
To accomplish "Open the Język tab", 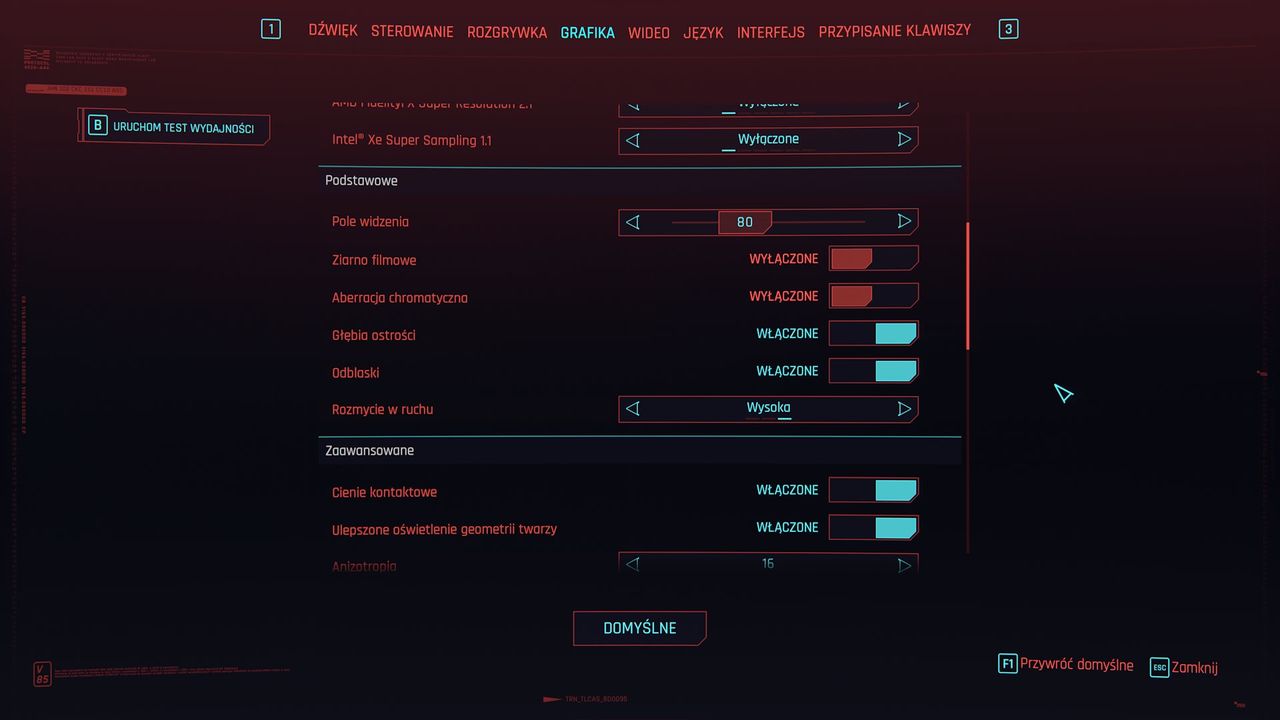I will pos(703,32).
